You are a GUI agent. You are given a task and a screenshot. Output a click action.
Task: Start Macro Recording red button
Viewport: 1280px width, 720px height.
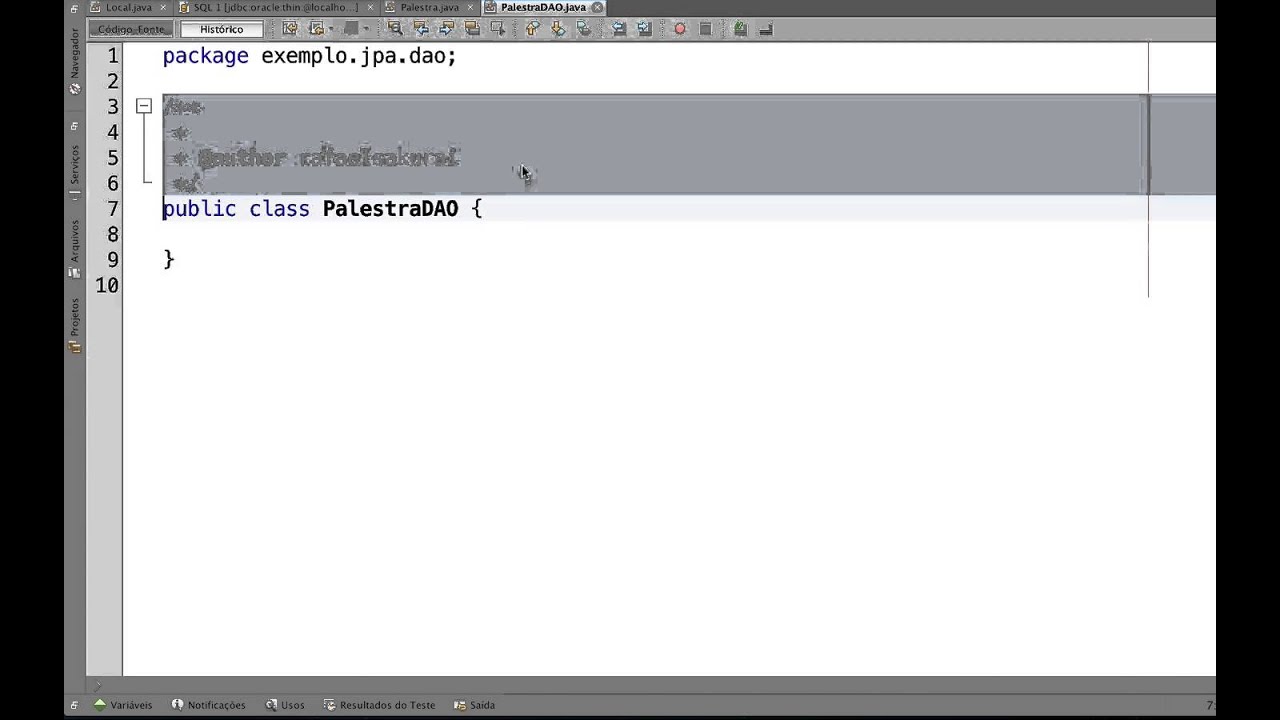[679, 29]
